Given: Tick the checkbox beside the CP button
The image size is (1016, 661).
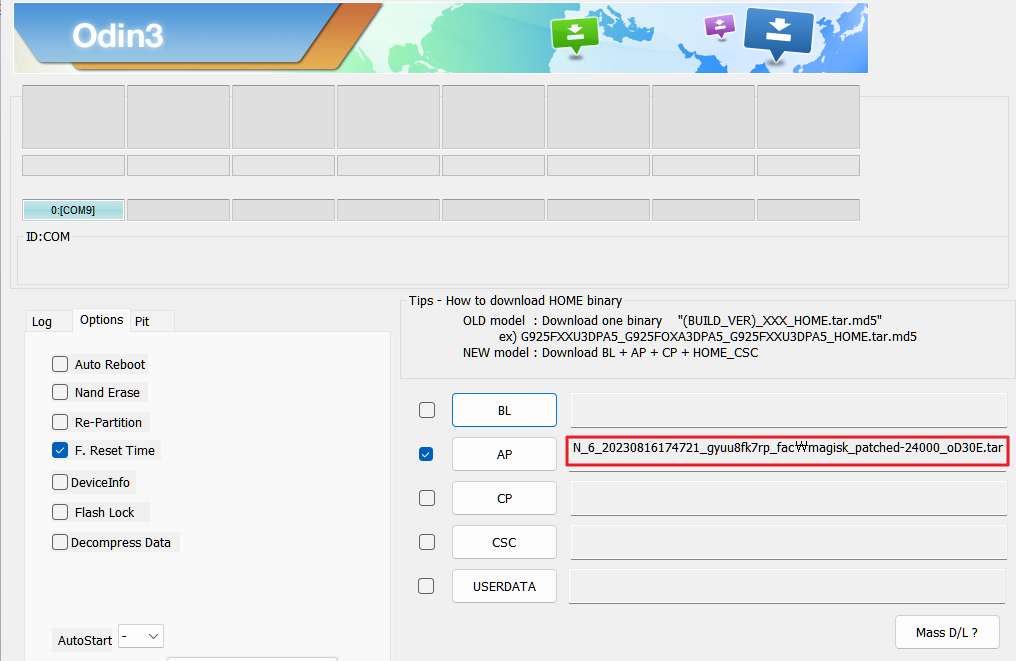Looking at the screenshot, I should tap(427, 498).
